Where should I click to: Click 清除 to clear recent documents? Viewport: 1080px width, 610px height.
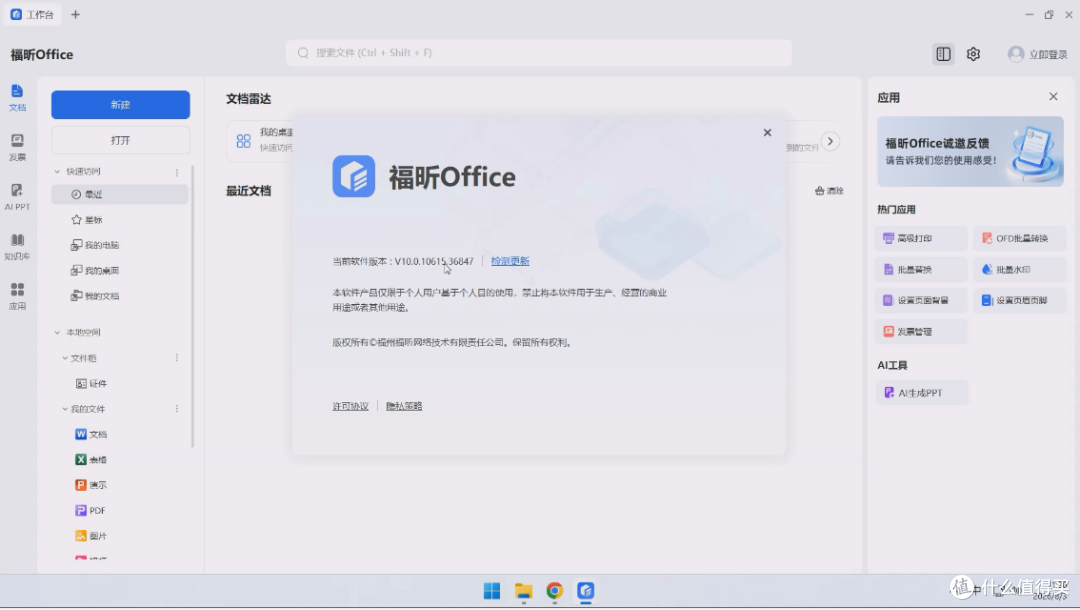[829, 191]
